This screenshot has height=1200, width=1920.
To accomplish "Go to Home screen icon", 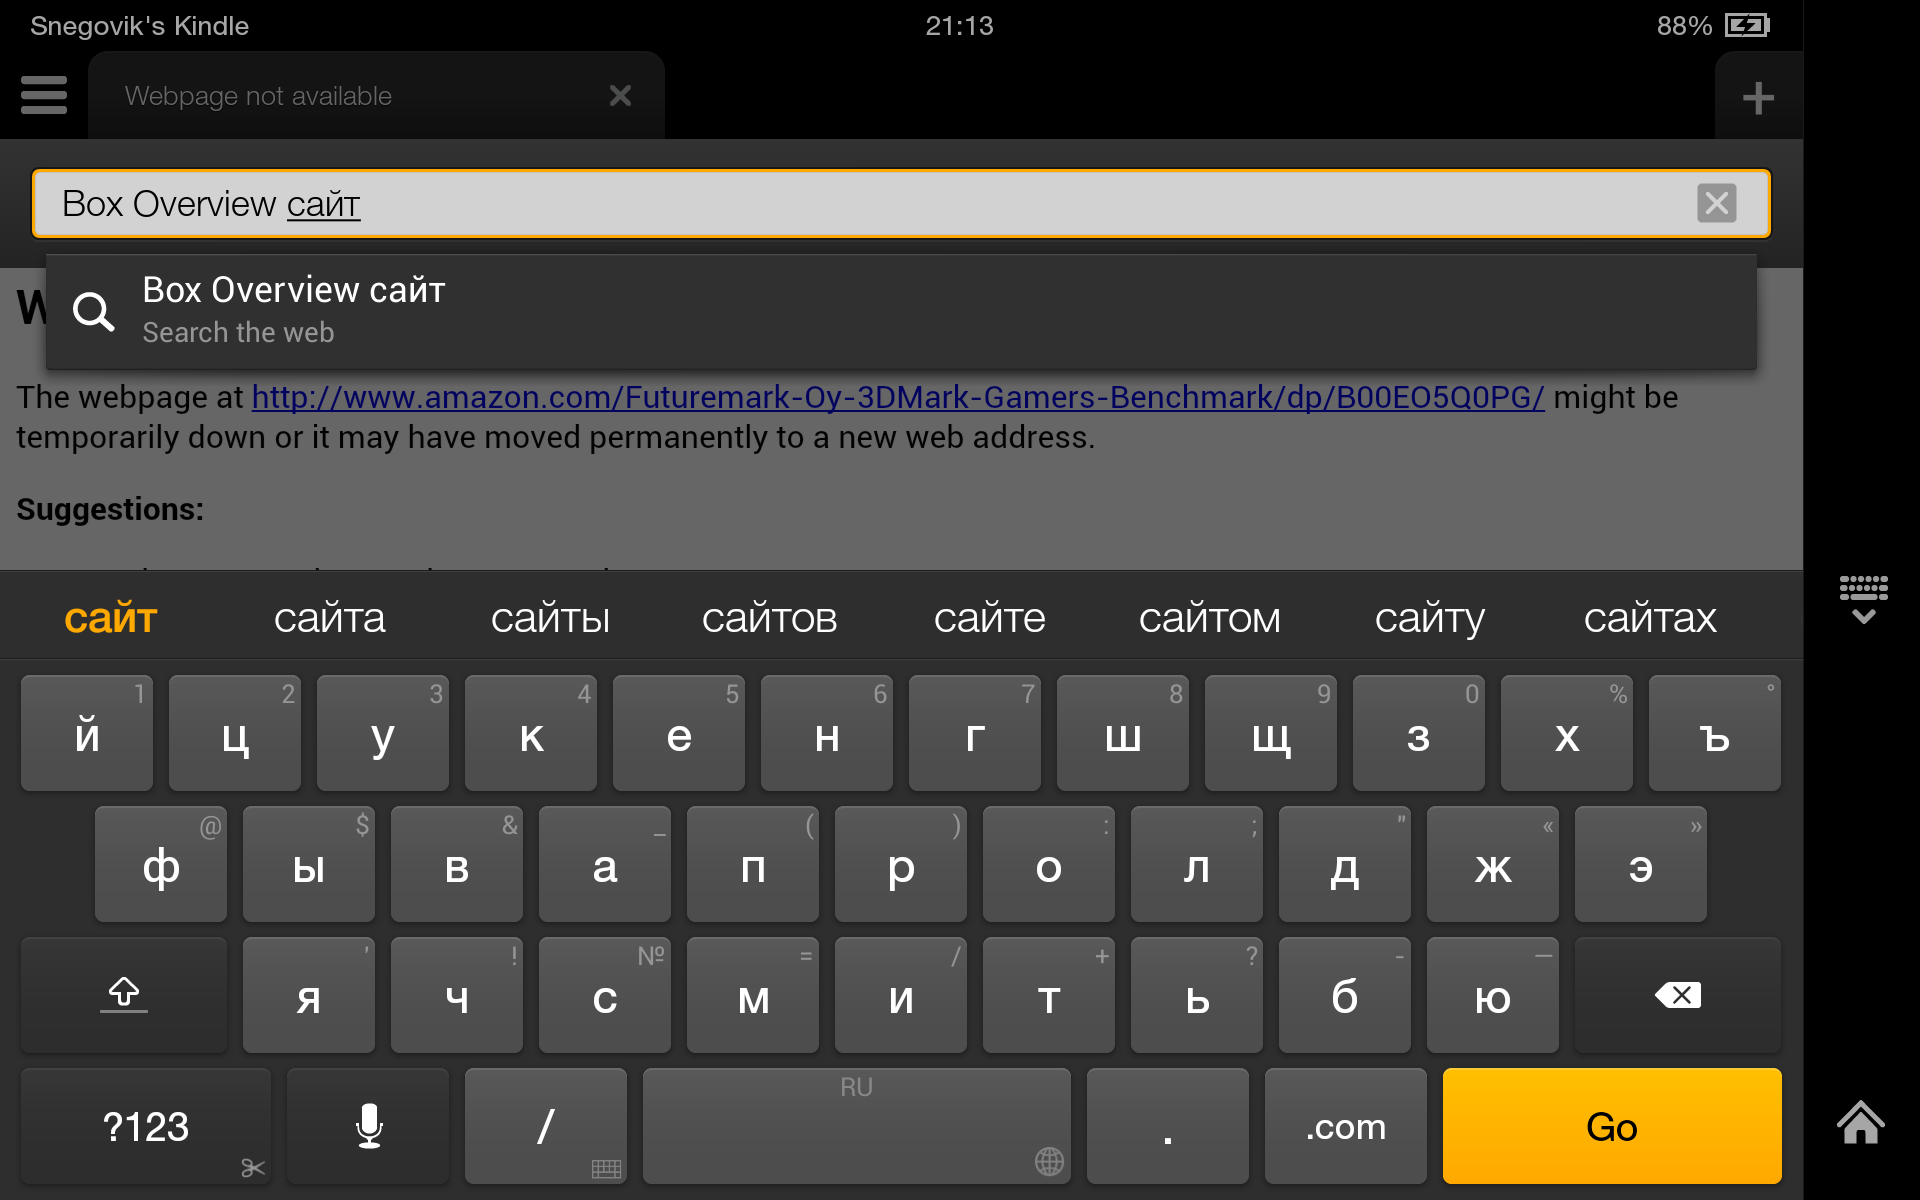I will (1860, 1122).
